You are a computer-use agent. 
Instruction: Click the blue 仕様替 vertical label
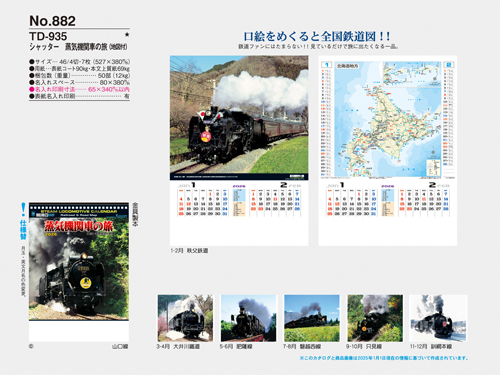coord(23,230)
